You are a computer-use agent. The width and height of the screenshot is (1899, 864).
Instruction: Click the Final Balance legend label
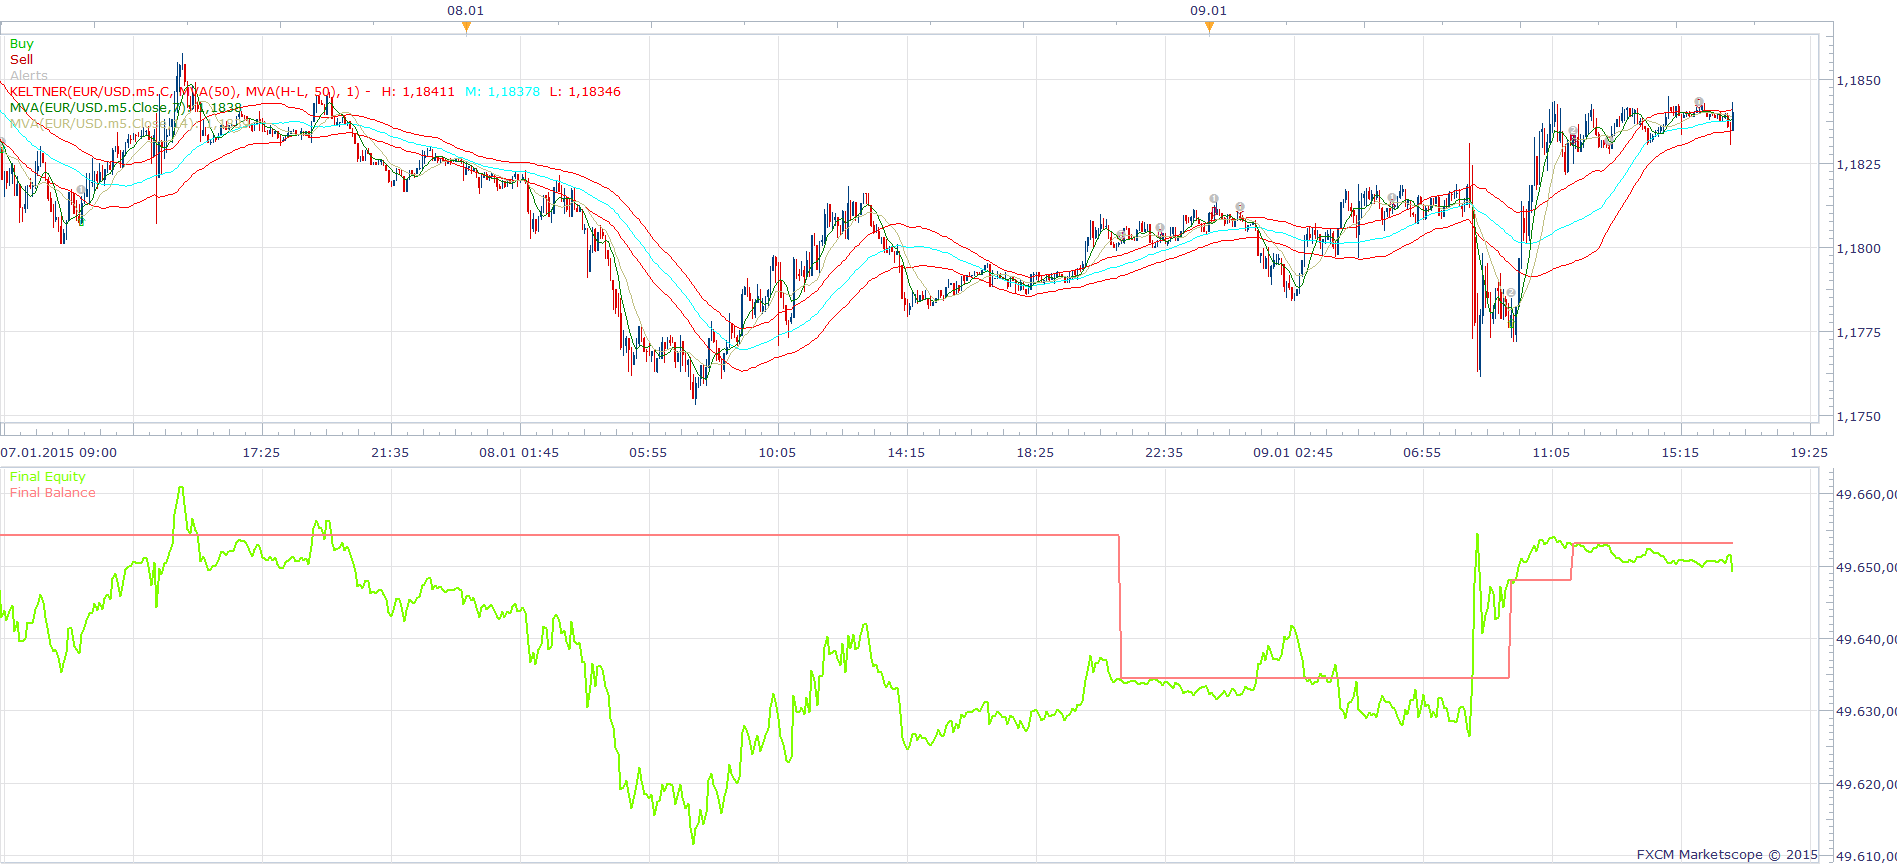[x=52, y=492]
